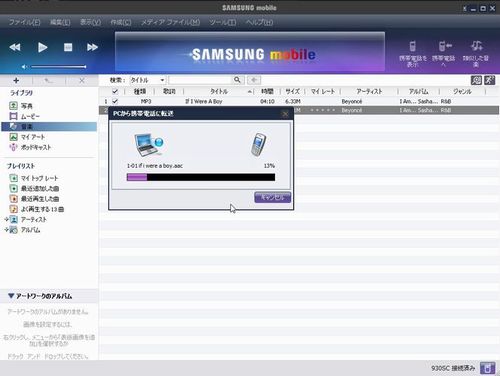Open the 最近再生した曲 playlist
The height and width of the screenshot is (376, 500).
[40, 199]
